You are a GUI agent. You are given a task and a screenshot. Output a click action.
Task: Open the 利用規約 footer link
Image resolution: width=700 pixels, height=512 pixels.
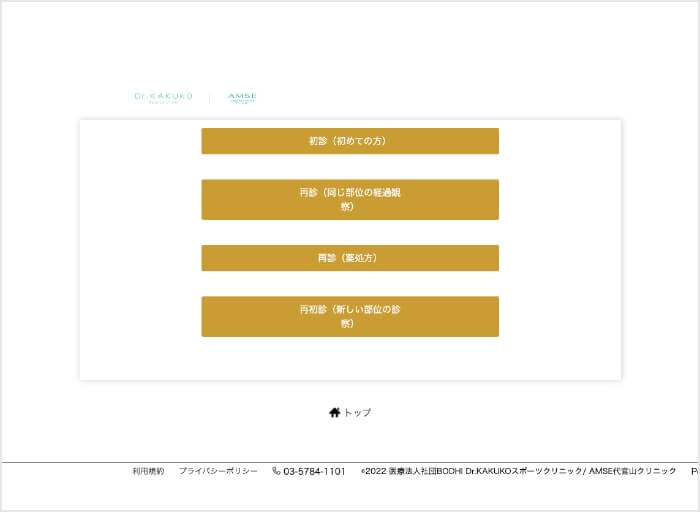148,471
